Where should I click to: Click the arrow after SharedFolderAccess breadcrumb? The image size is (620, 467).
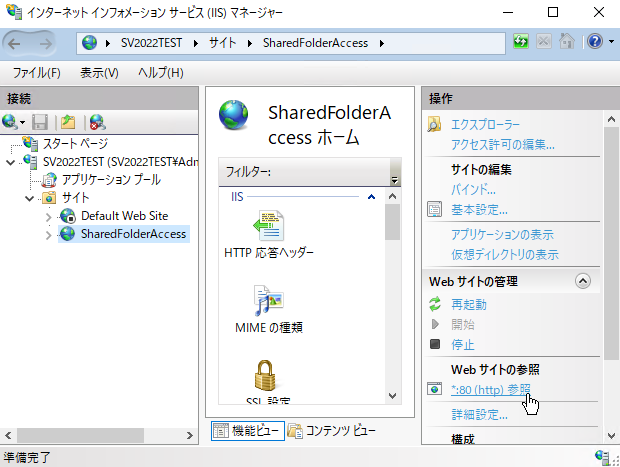click(382, 43)
